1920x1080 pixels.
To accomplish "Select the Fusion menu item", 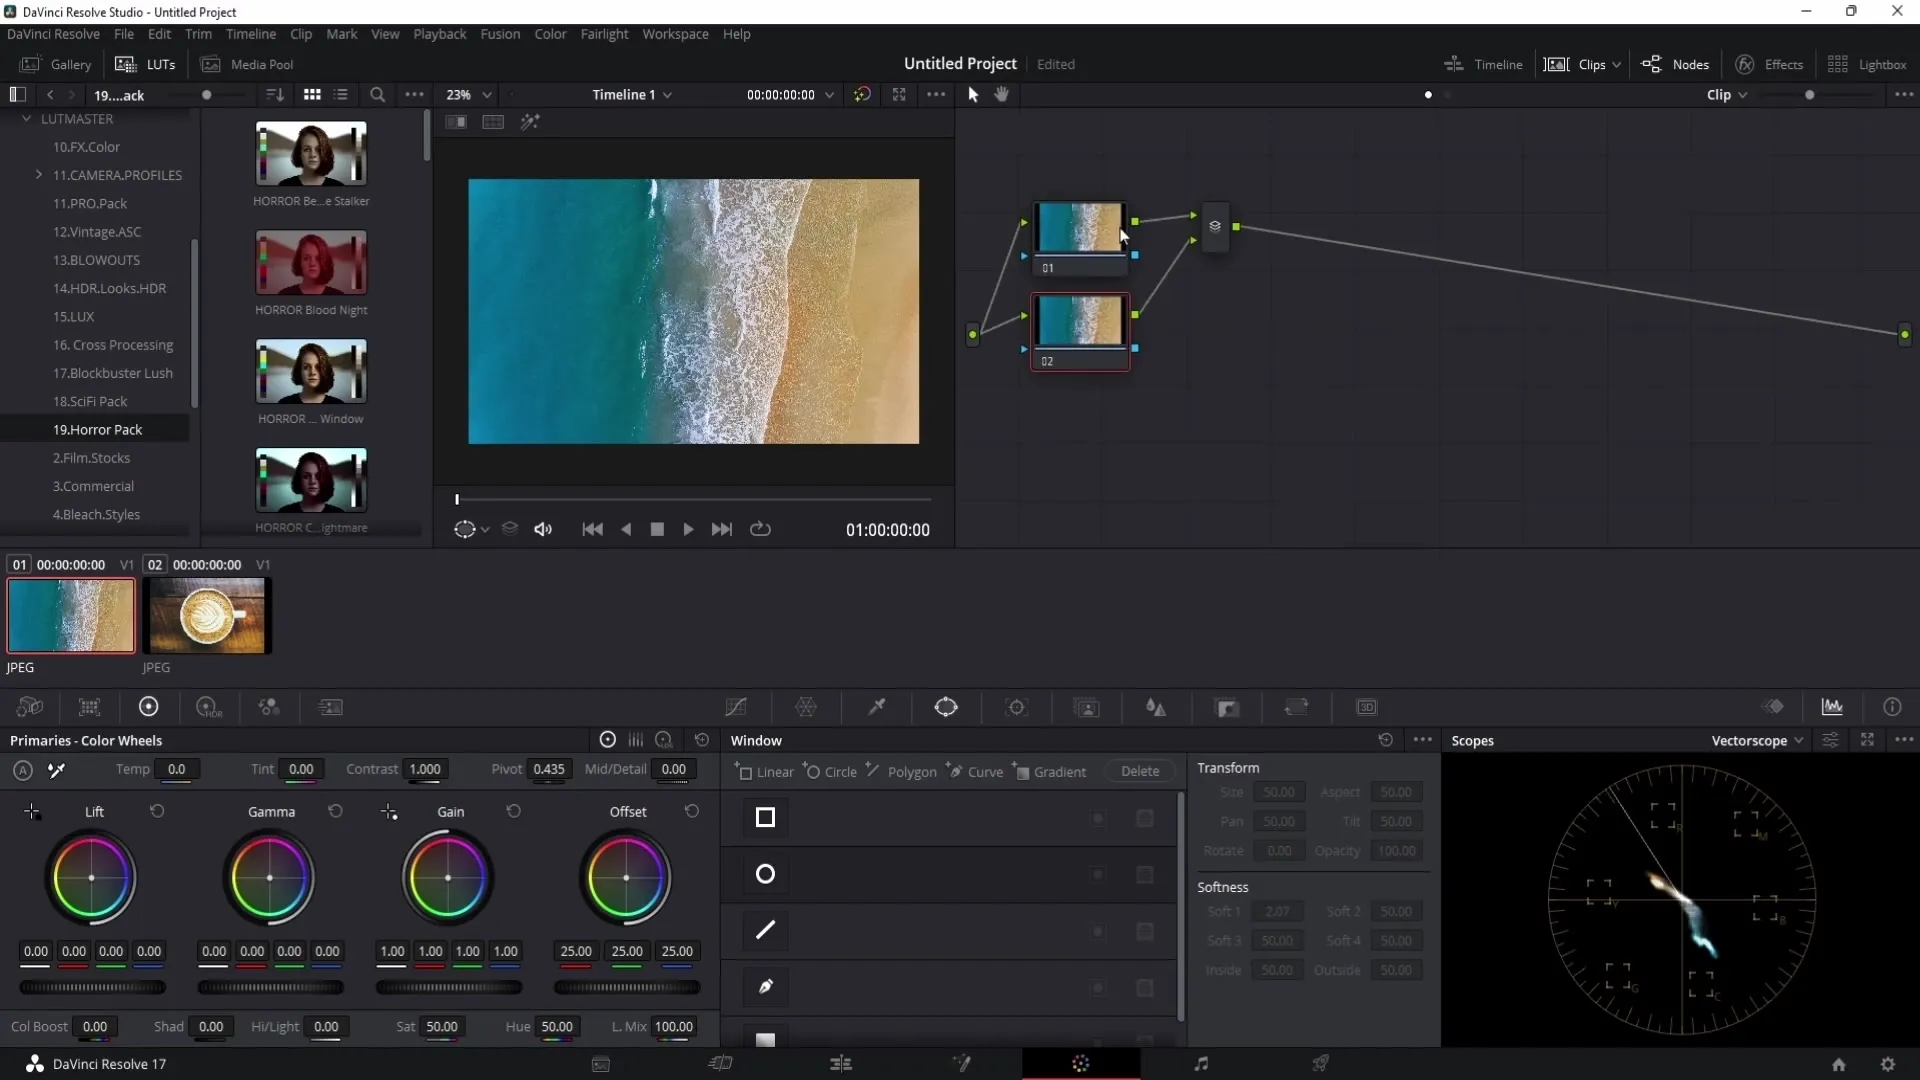I will (x=500, y=33).
